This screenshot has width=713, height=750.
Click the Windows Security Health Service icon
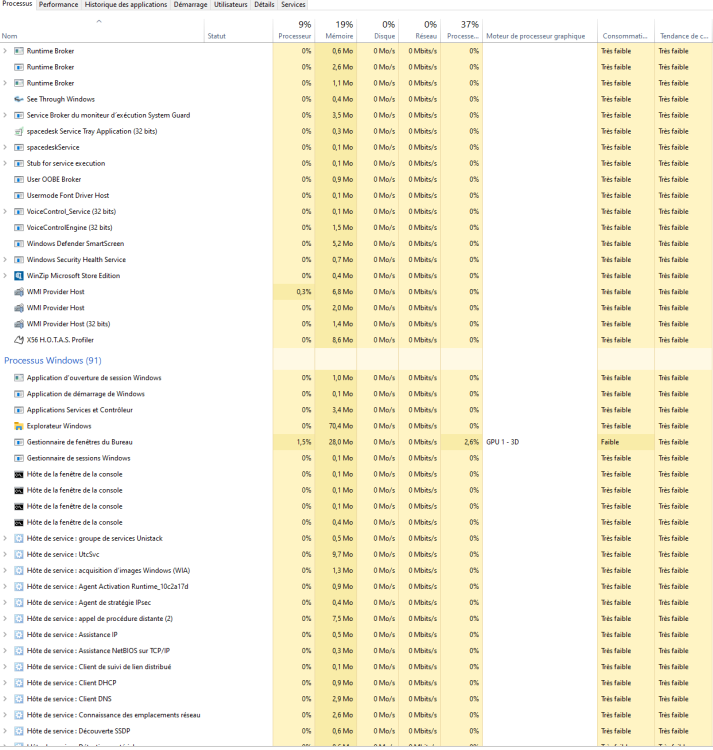[x=19, y=259]
